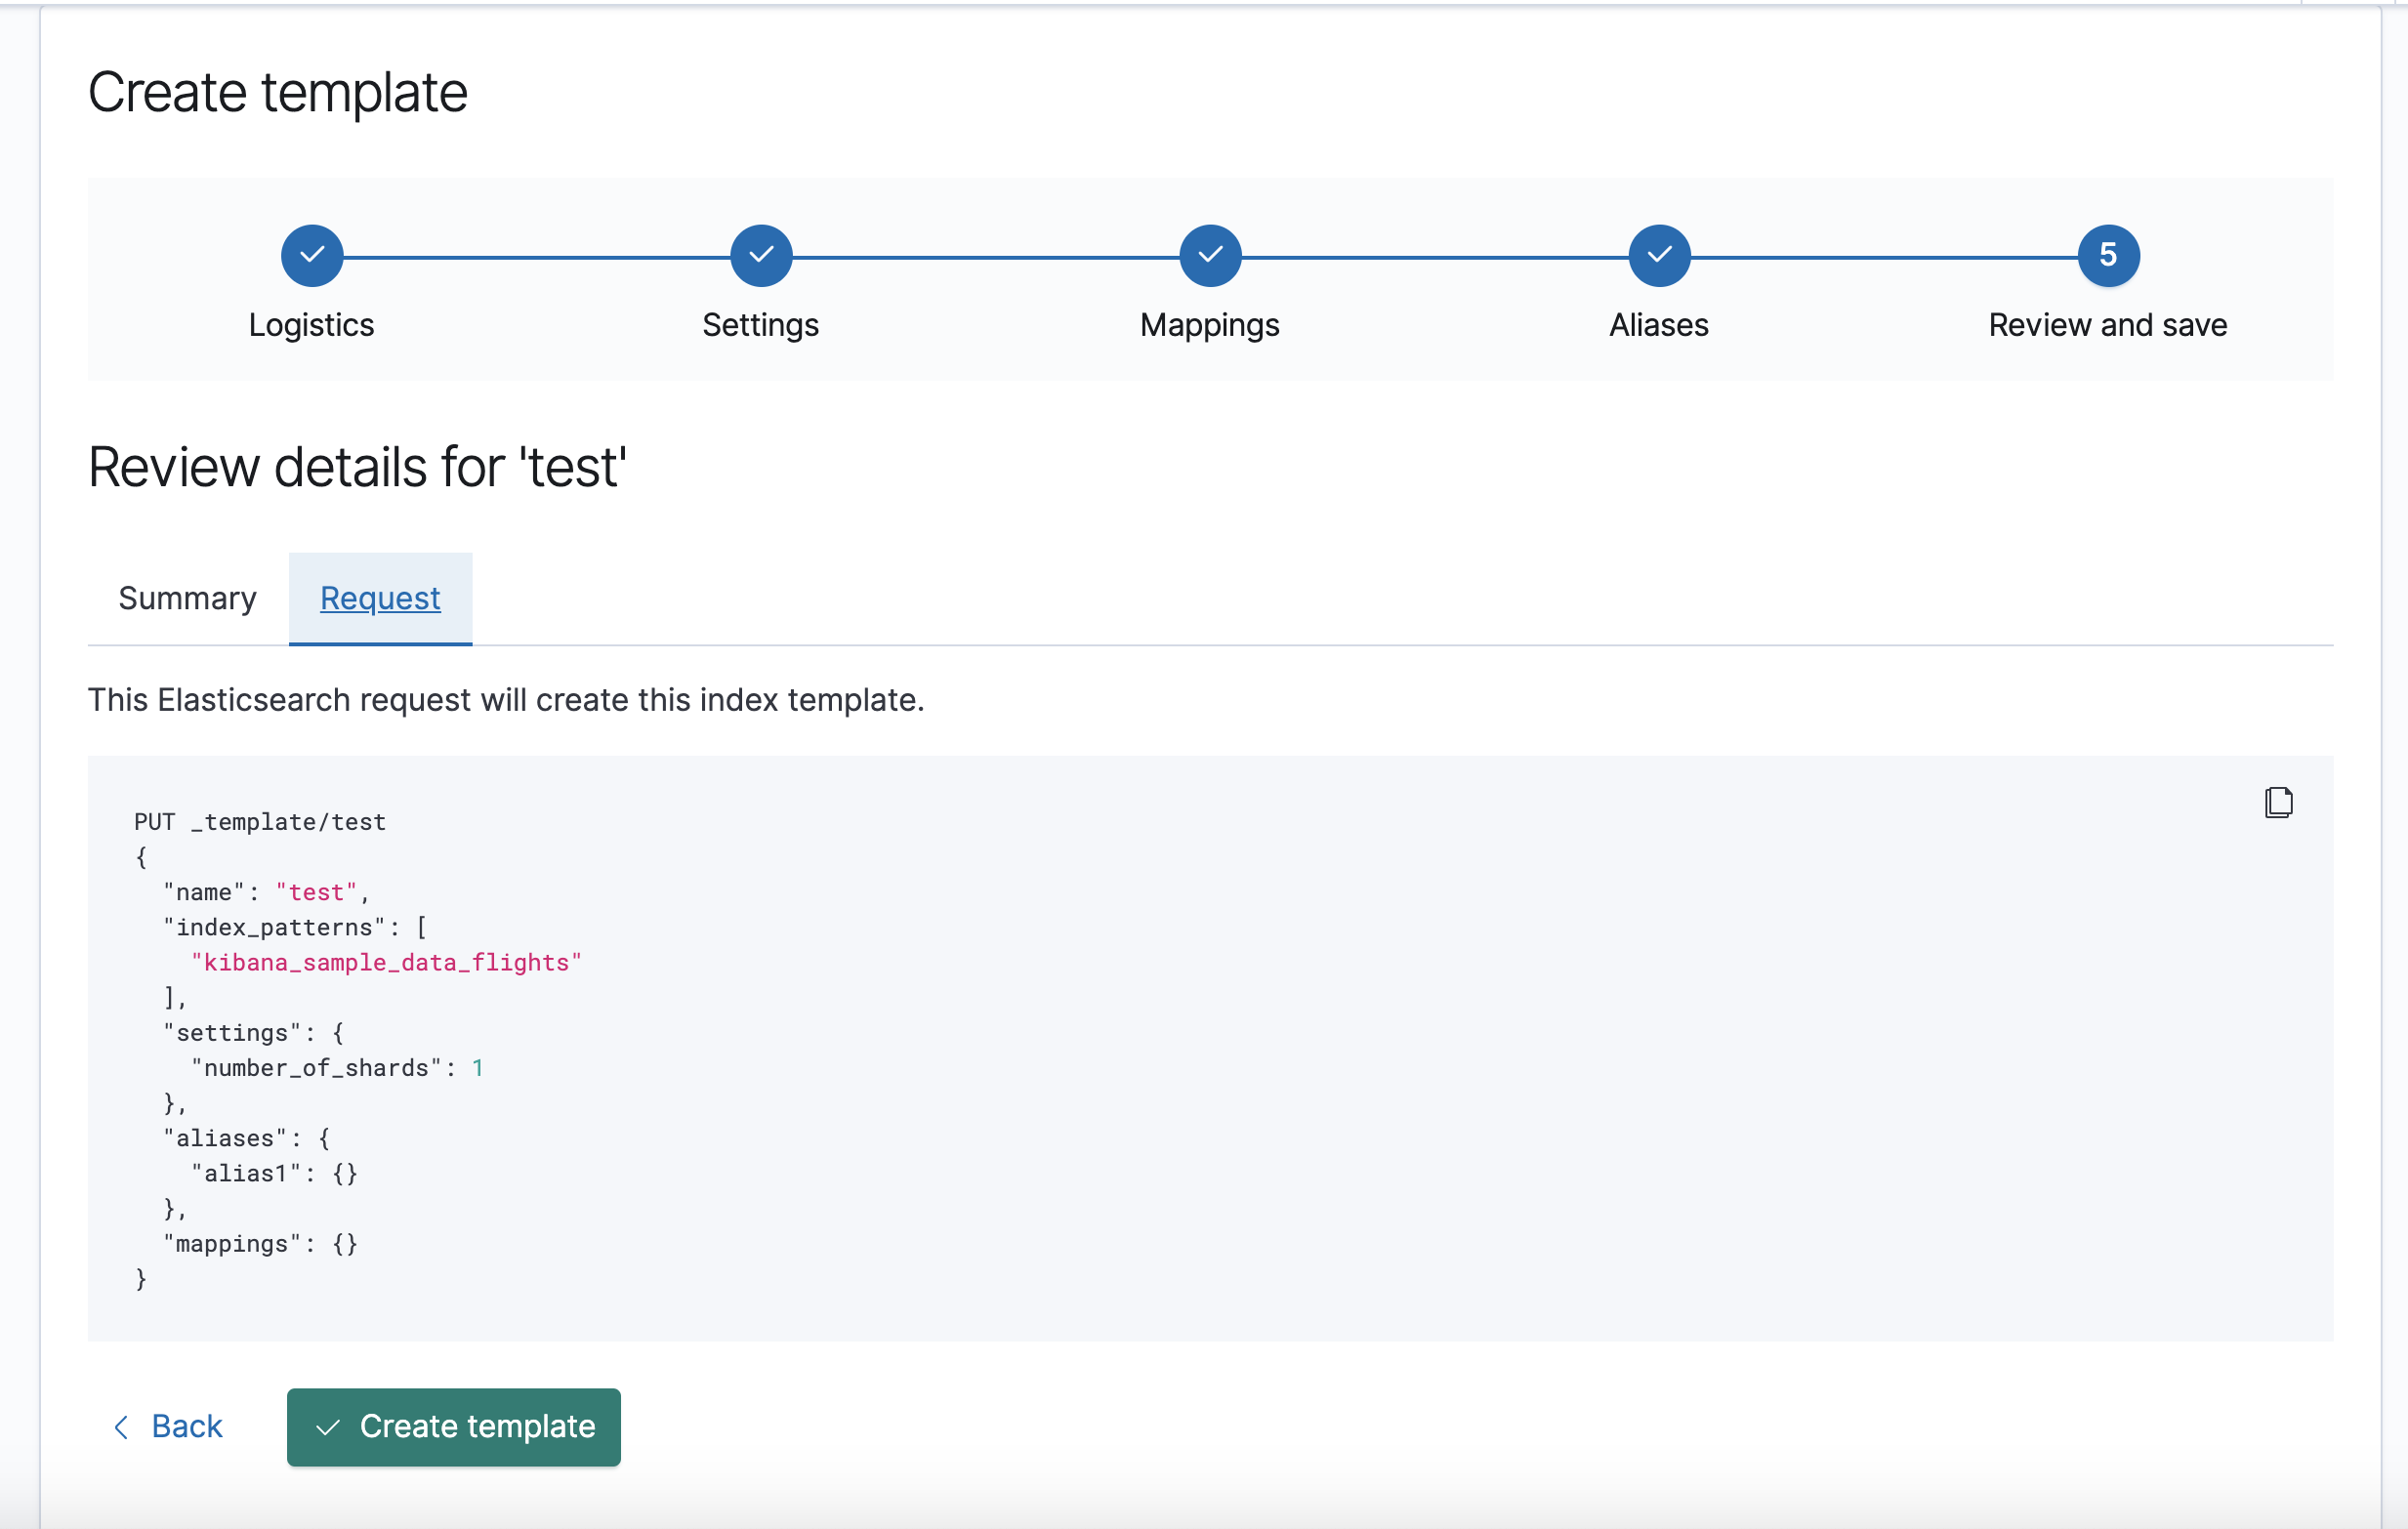The width and height of the screenshot is (2408, 1529).
Task: Copy the request code to clipboard
Action: pyautogui.click(x=2278, y=802)
